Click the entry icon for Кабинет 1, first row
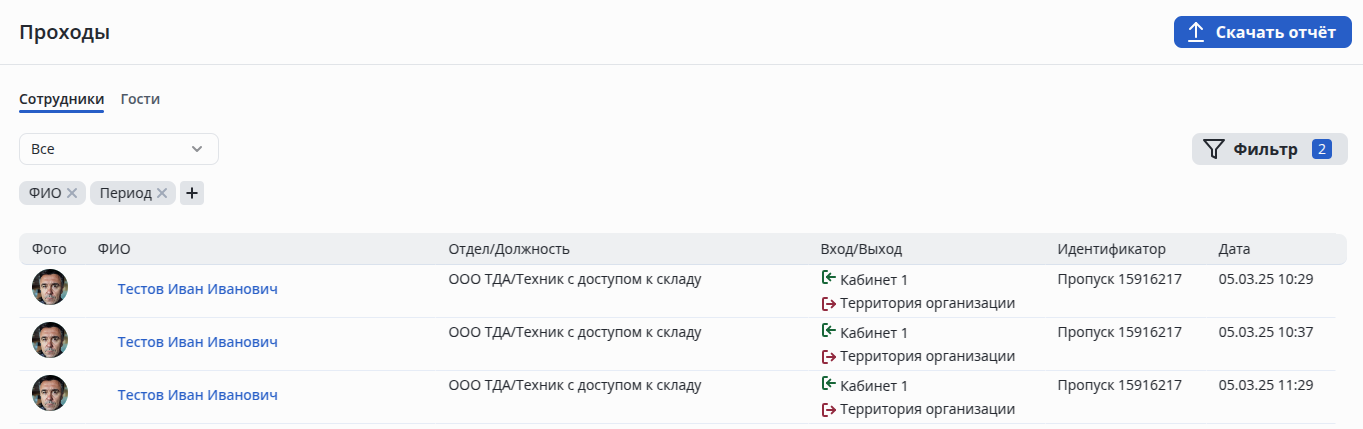 click(828, 278)
